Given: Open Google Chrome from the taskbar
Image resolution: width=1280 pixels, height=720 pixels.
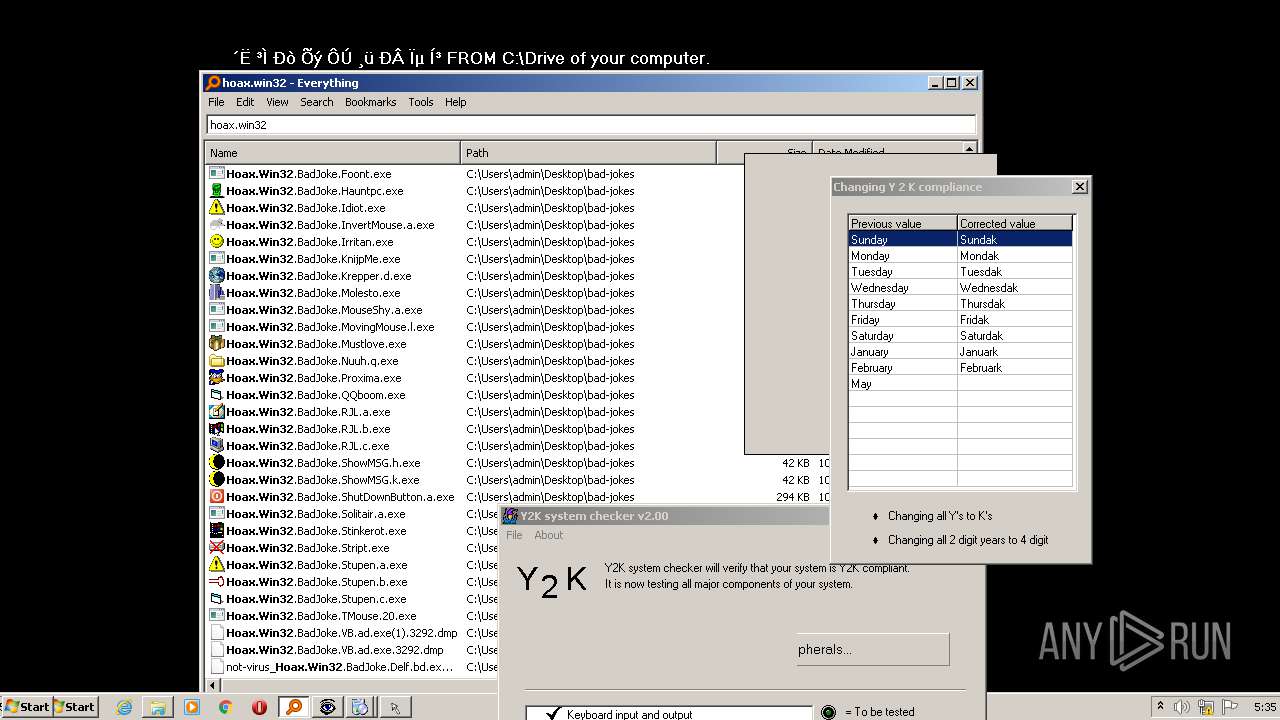Looking at the screenshot, I should (225, 707).
